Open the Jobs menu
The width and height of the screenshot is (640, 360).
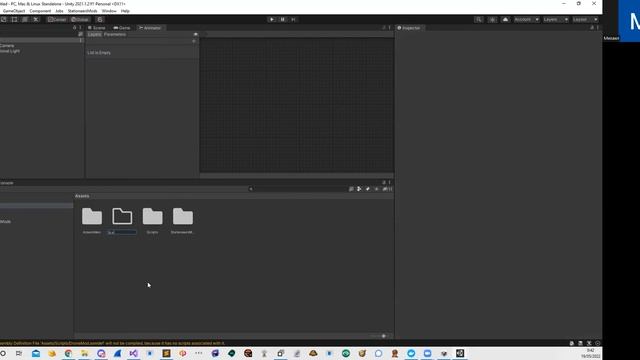59,11
